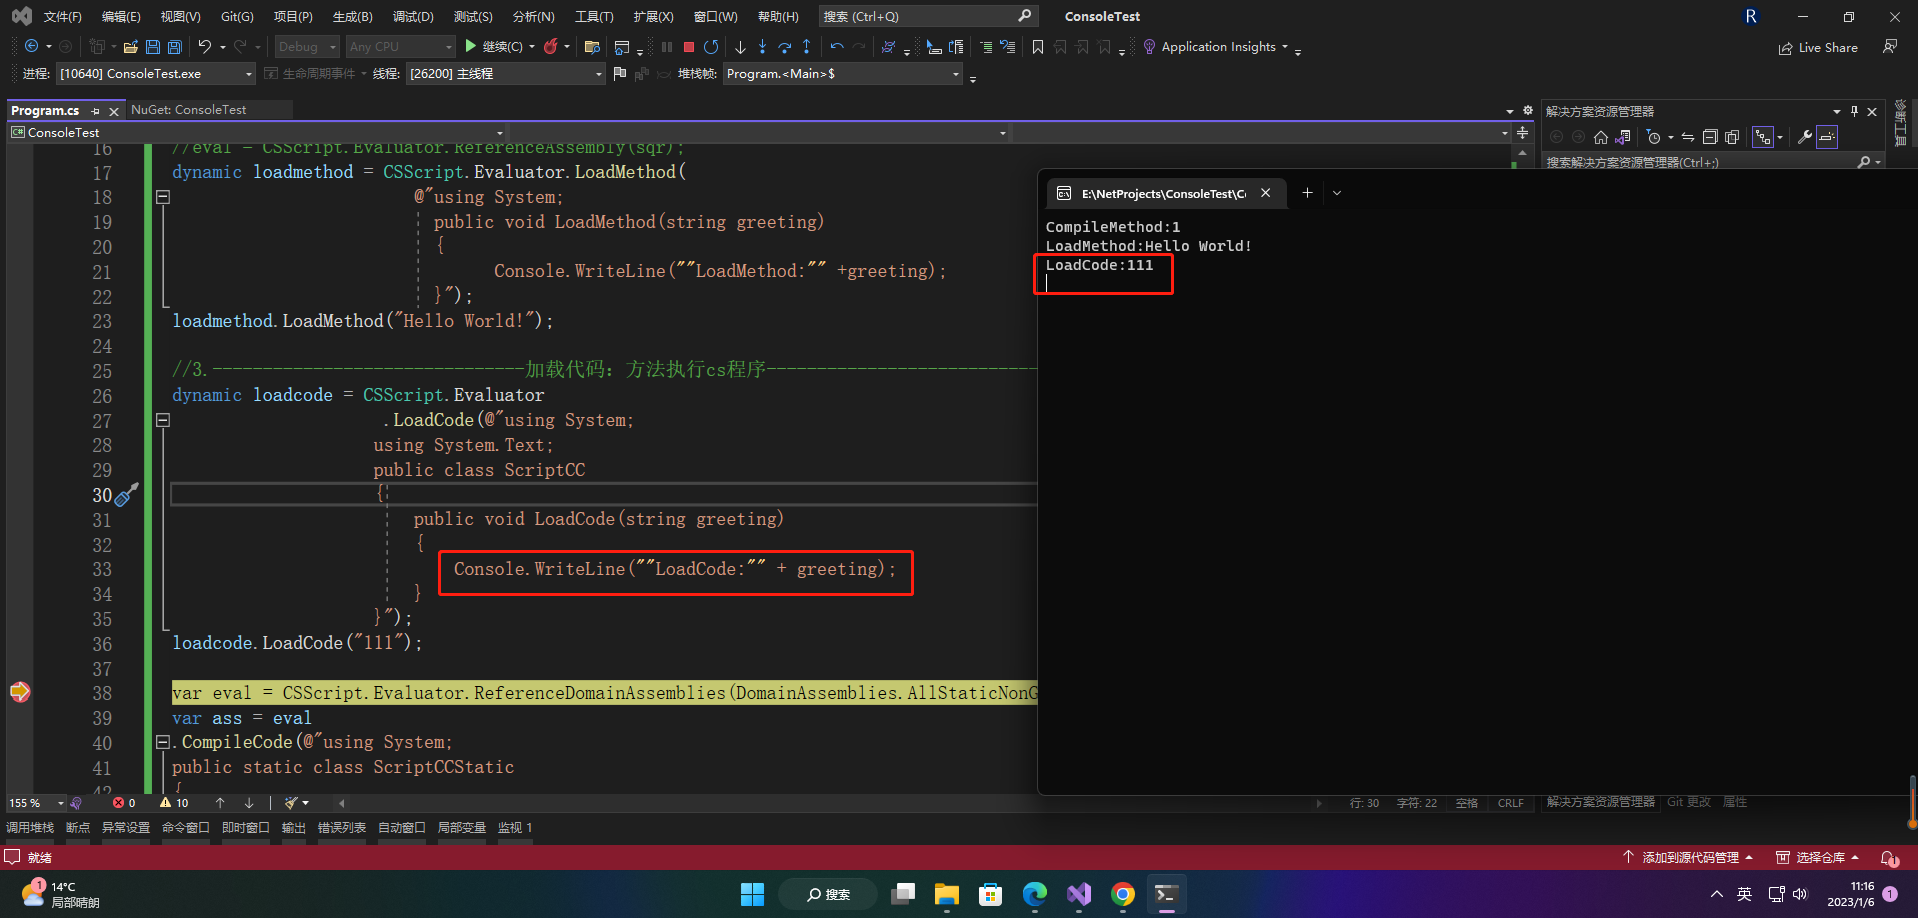Collapse the code block at line 18
This screenshot has width=1918, height=918.
click(163, 197)
